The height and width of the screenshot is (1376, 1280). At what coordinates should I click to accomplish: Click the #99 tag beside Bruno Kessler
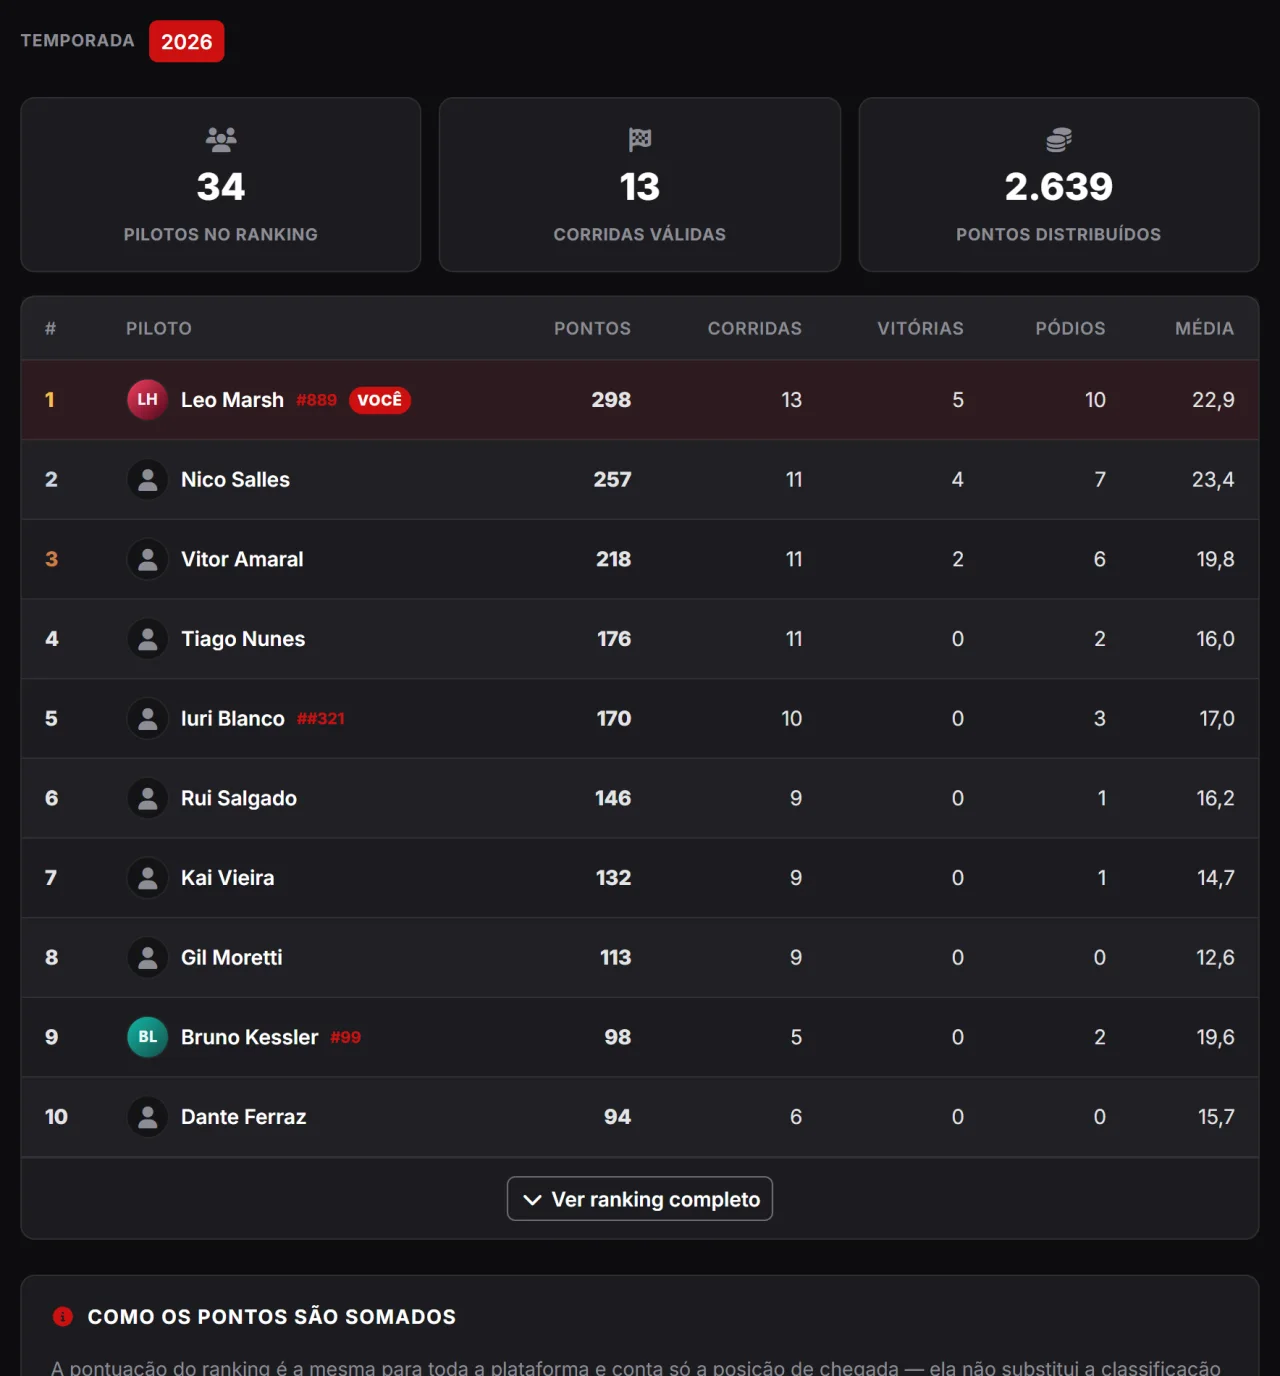[x=346, y=1038]
